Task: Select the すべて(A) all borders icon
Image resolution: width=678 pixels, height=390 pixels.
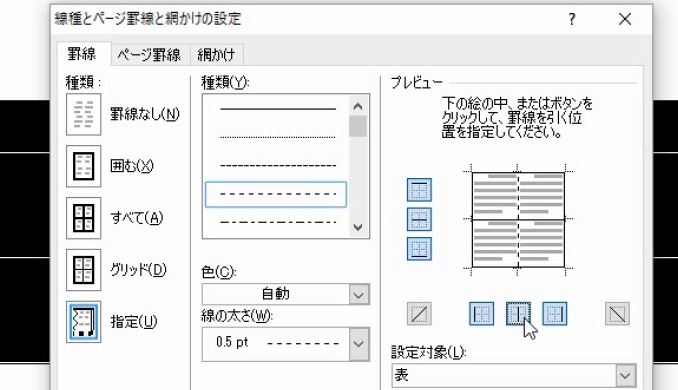Action: [83, 218]
